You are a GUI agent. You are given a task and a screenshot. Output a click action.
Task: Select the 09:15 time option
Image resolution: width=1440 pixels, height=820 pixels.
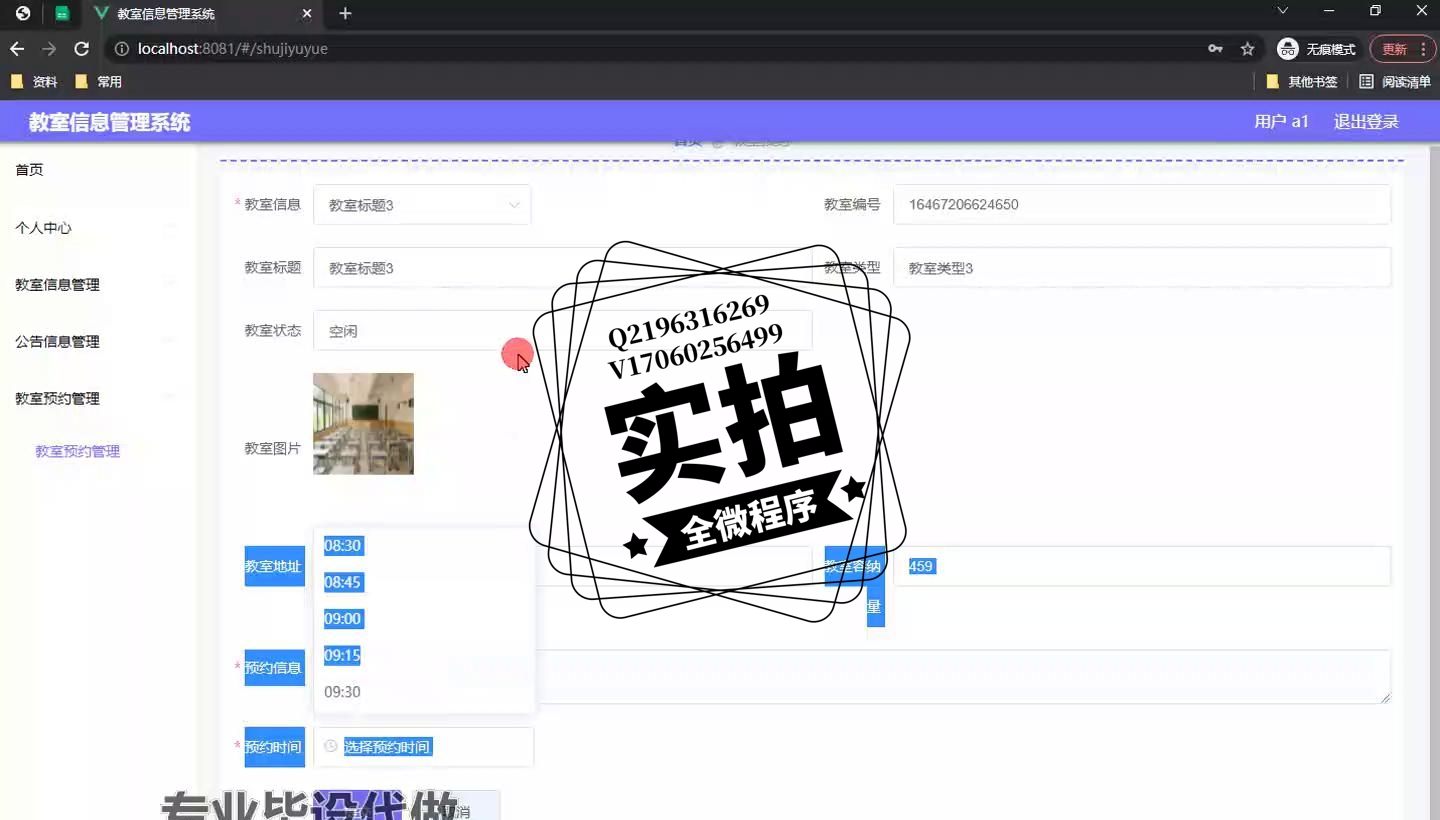(x=424, y=655)
